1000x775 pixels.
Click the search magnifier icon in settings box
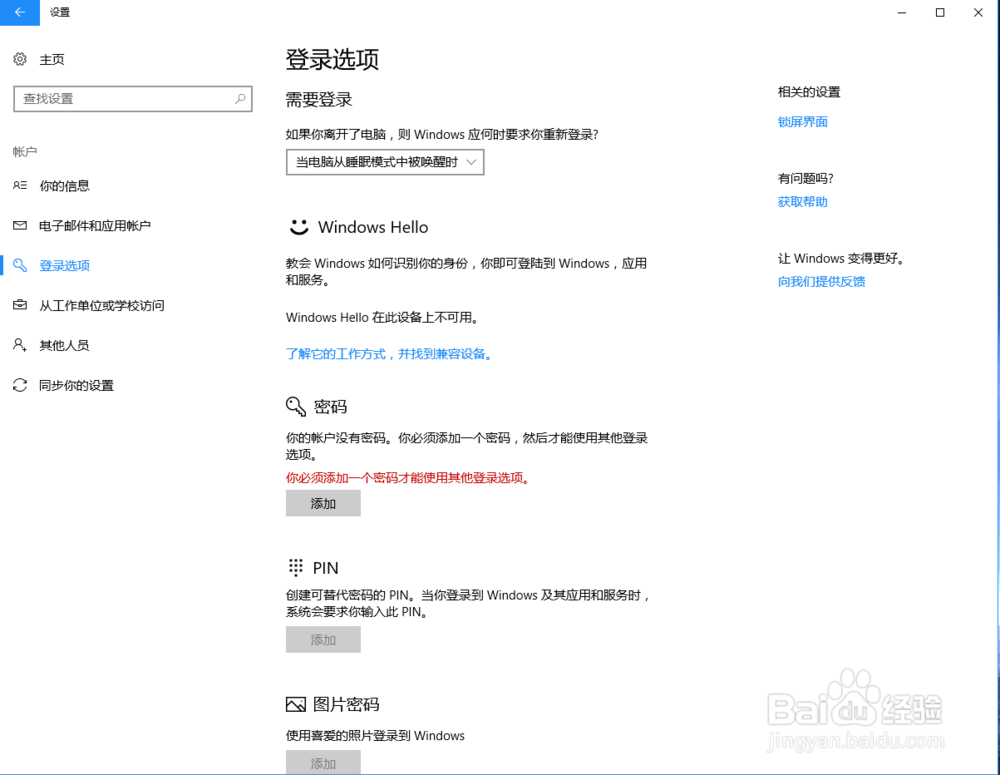240,99
